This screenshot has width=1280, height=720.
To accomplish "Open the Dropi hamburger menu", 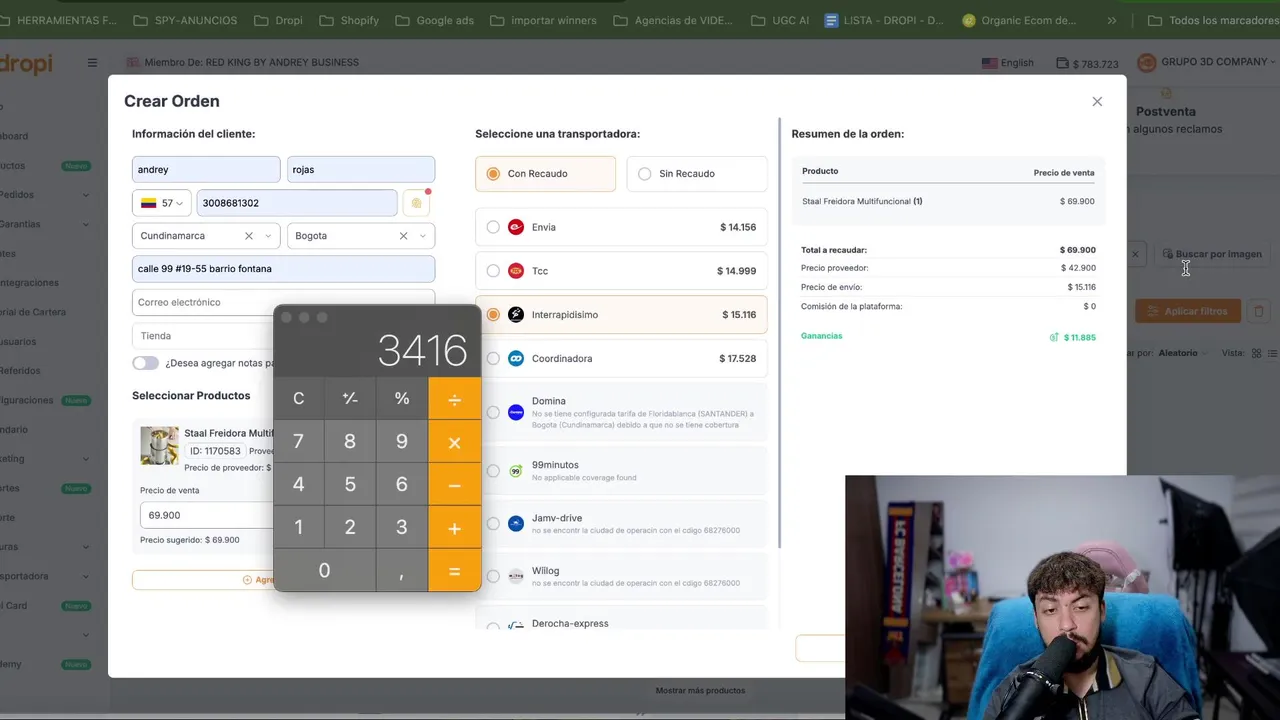I will point(92,62).
